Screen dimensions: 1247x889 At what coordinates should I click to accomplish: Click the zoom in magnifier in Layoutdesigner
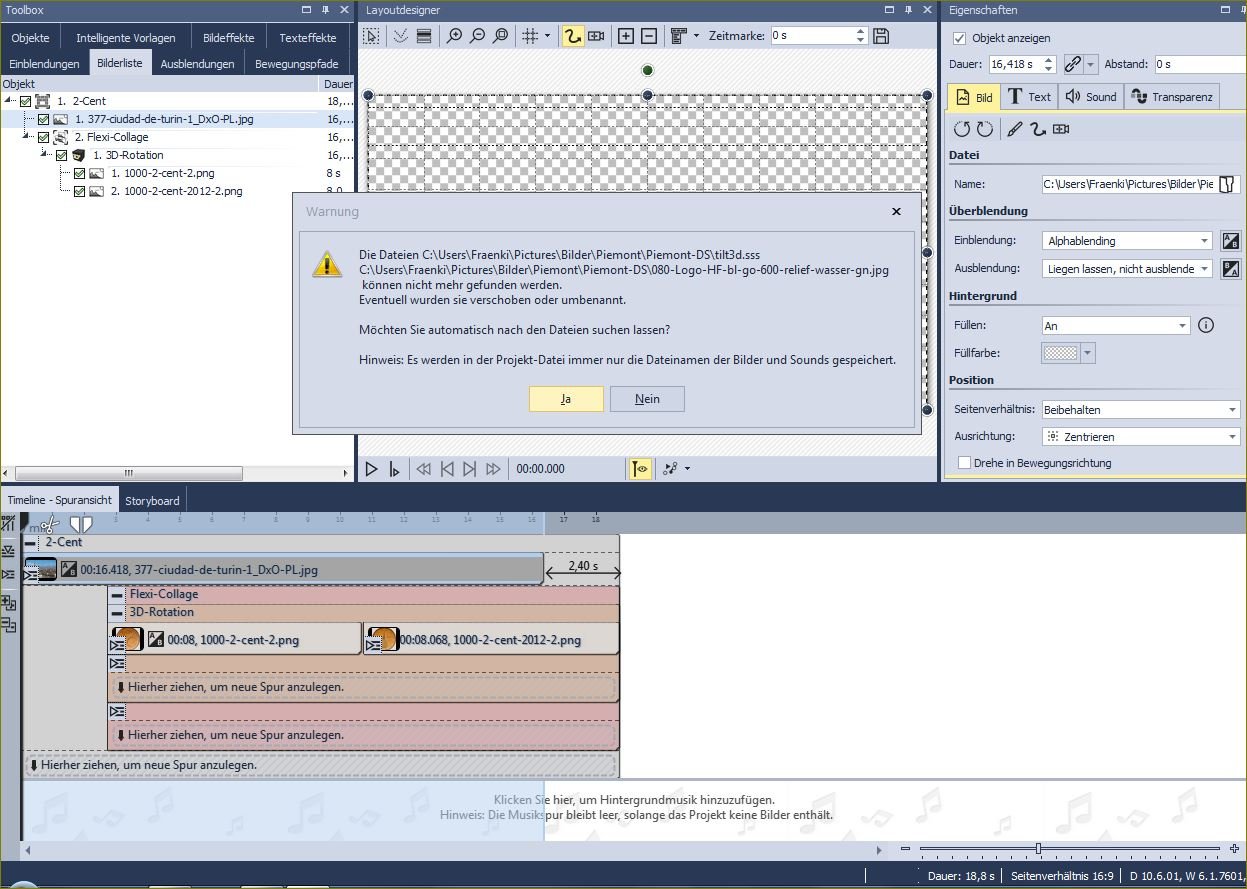(454, 36)
